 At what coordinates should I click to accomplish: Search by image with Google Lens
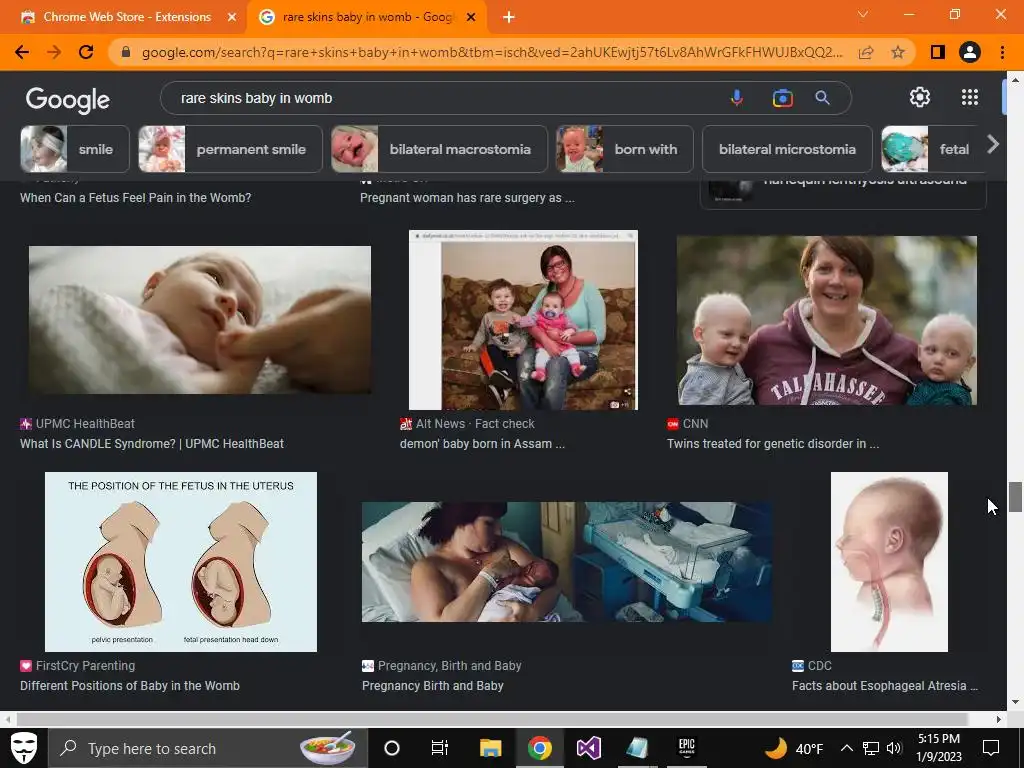pos(782,98)
